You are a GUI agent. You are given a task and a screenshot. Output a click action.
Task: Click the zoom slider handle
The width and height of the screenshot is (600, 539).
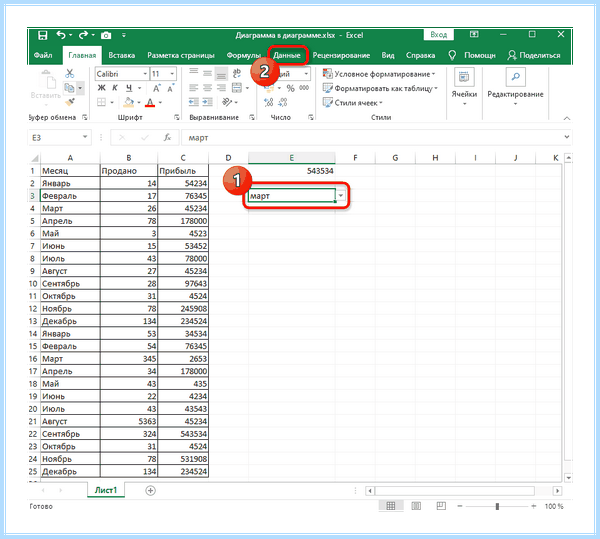click(497, 506)
